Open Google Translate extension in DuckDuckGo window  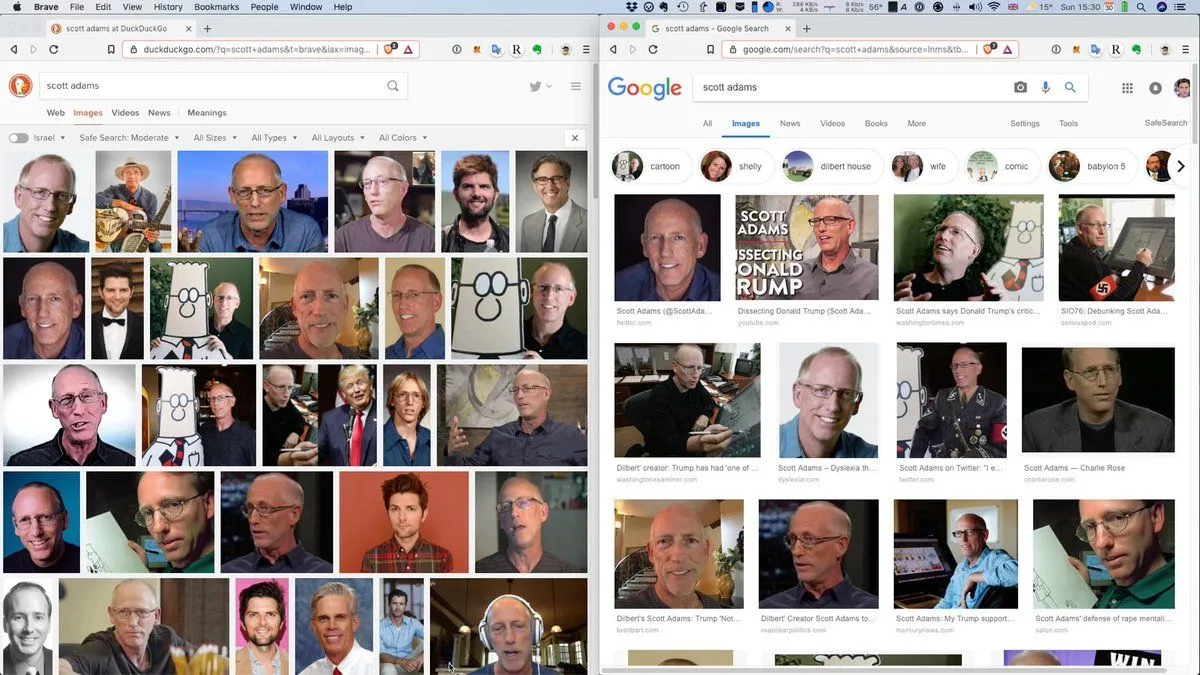pos(496,49)
